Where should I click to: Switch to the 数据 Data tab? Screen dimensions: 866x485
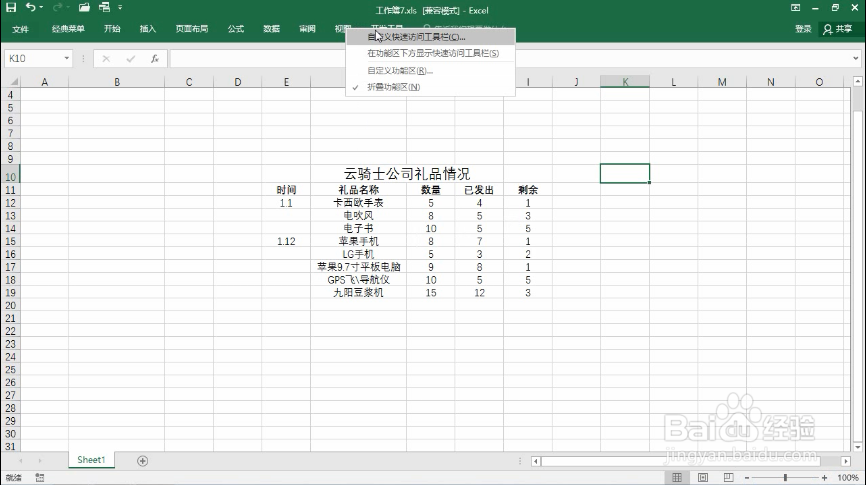point(271,29)
